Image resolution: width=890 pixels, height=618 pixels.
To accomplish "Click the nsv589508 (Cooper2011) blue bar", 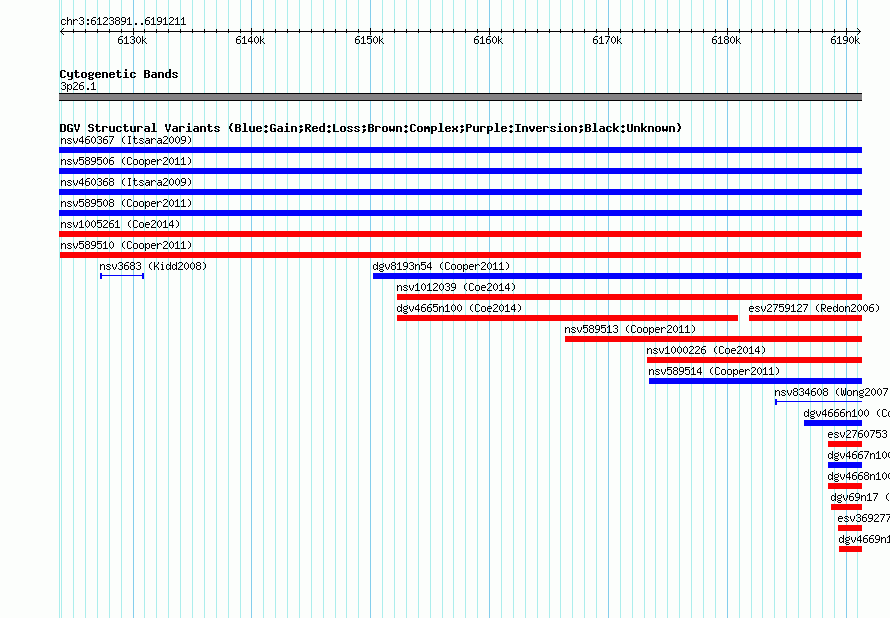I will [x=460, y=213].
